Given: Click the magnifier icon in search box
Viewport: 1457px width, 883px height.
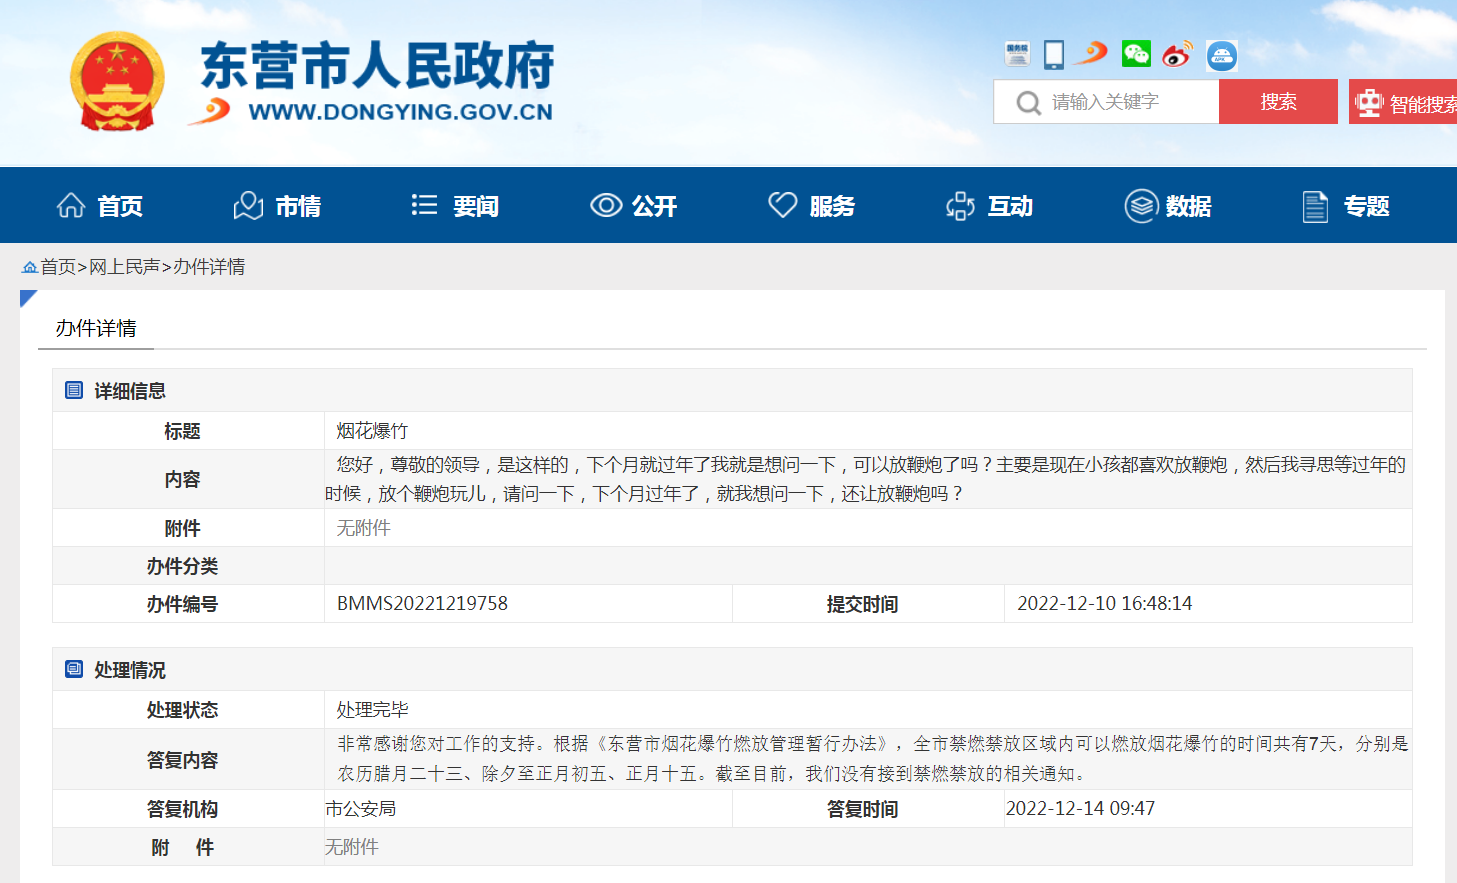Looking at the screenshot, I should (1028, 102).
